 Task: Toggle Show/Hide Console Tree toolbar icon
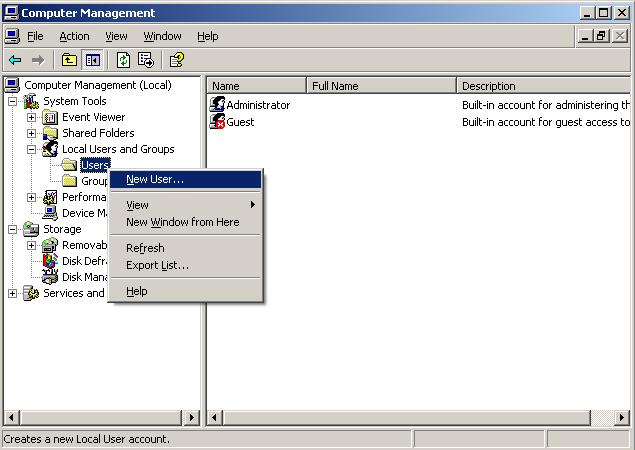(x=93, y=60)
